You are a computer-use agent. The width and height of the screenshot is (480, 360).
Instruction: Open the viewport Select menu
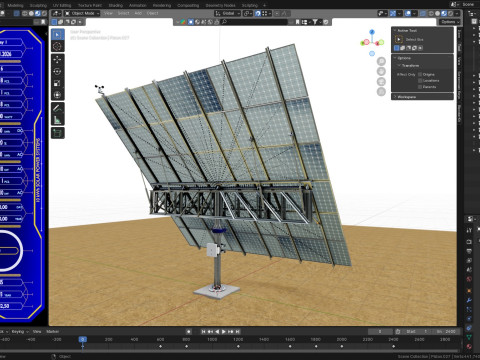pyautogui.click(x=123, y=13)
